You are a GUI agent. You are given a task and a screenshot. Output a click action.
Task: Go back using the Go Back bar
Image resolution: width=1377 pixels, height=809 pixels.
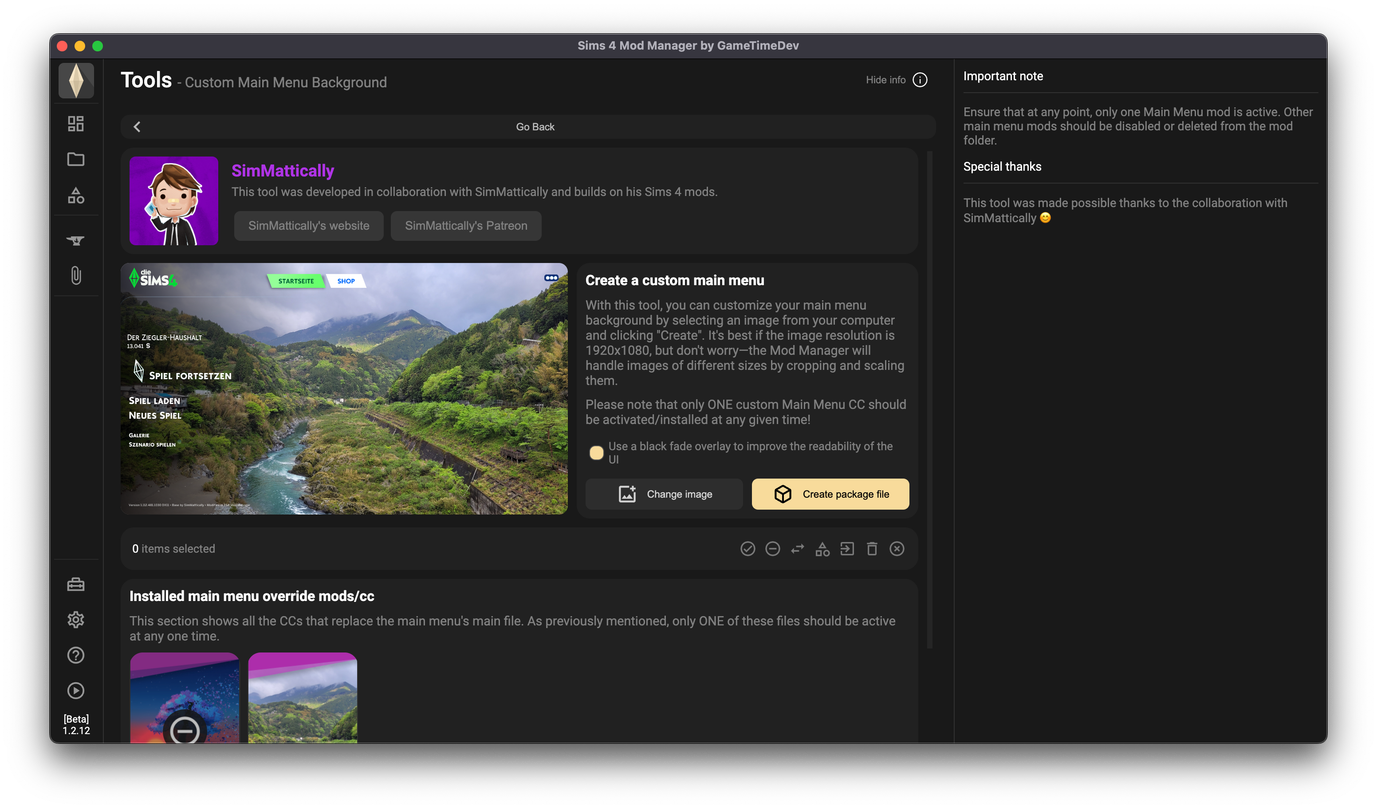528,127
